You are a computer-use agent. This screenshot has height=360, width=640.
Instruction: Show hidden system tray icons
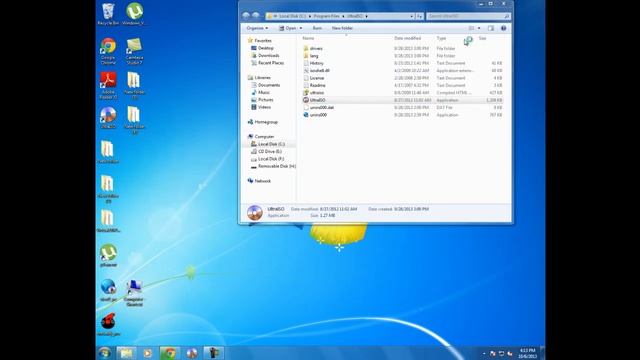pyautogui.click(x=484, y=353)
